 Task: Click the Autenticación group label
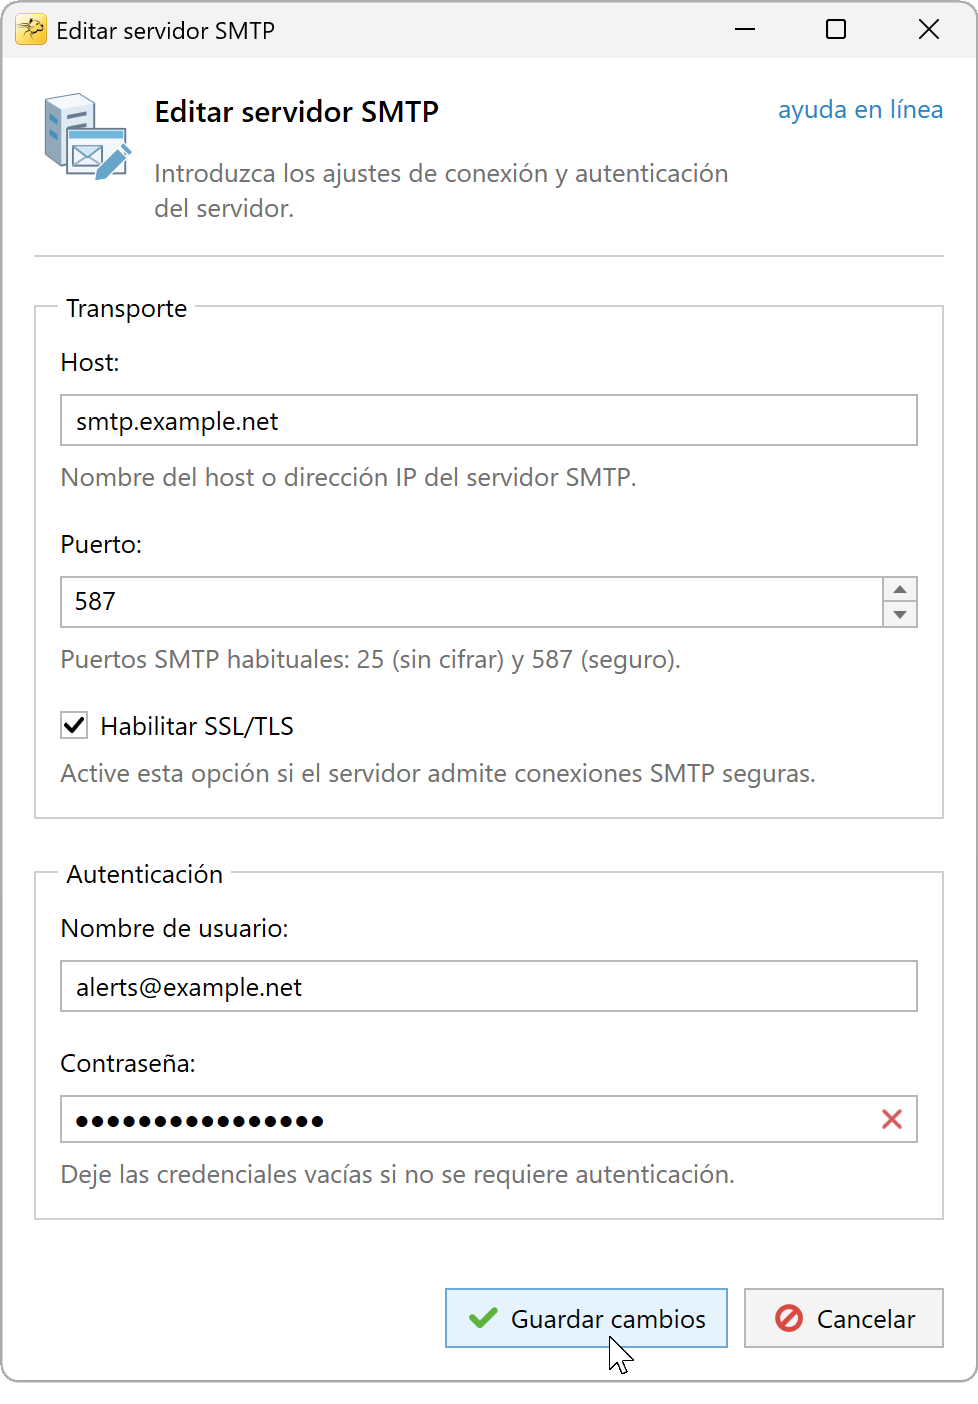pos(145,874)
